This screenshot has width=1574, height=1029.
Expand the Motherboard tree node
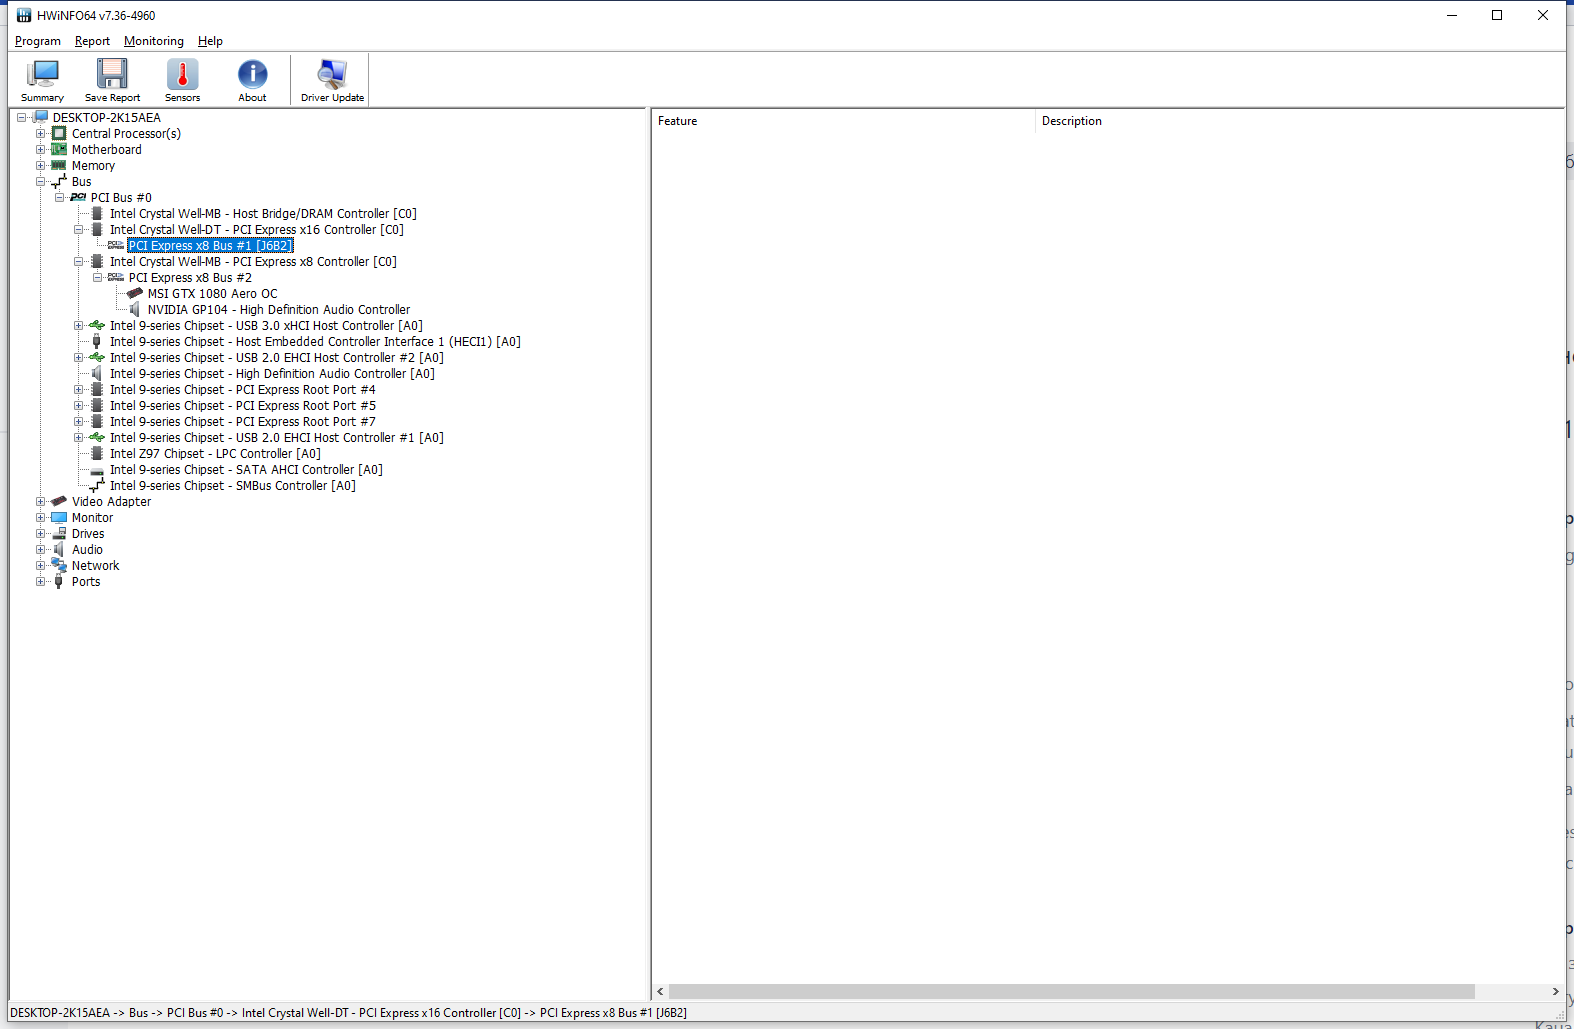click(x=41, y=149)
